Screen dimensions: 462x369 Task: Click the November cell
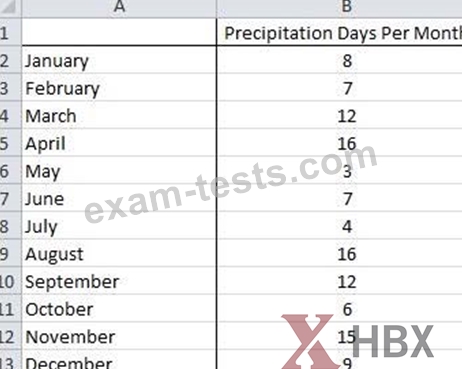119,337
